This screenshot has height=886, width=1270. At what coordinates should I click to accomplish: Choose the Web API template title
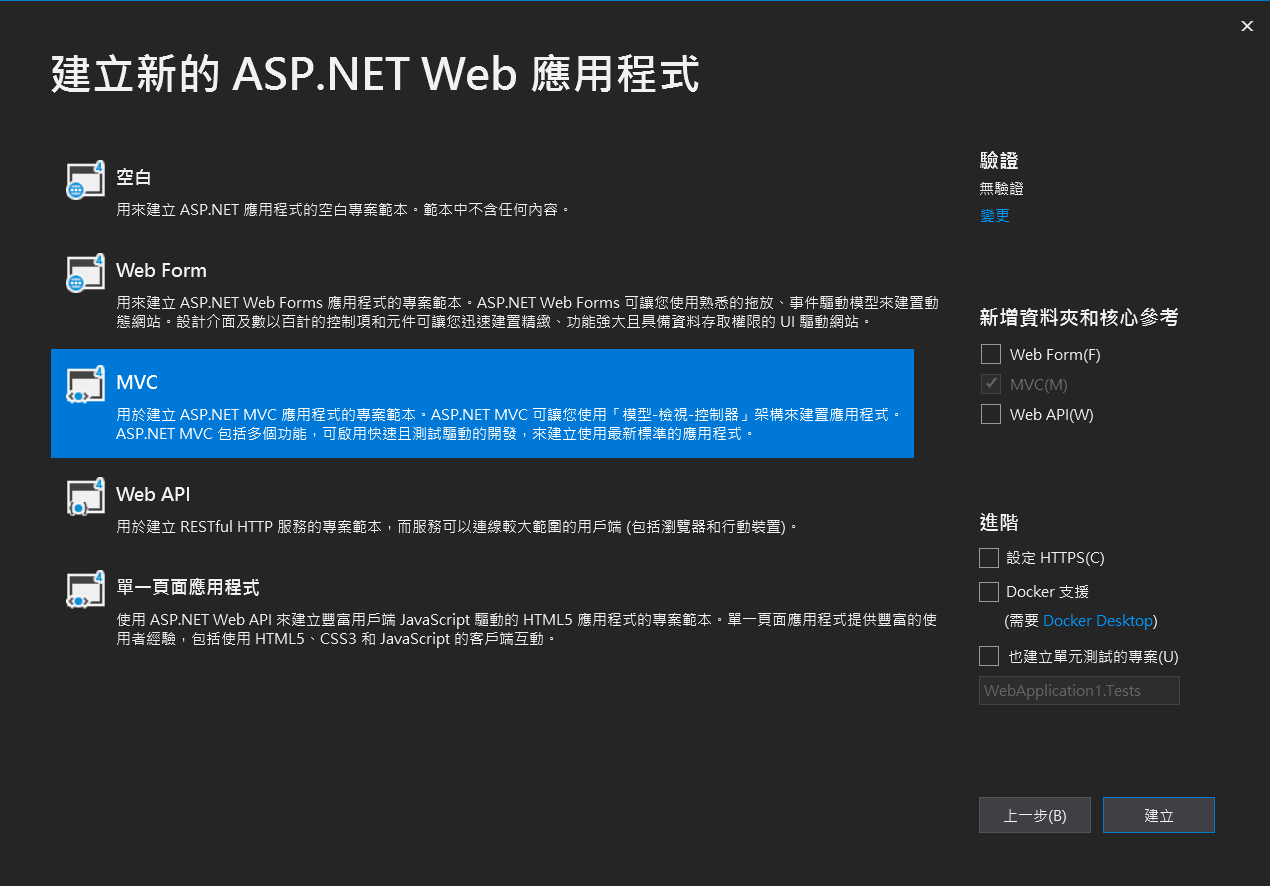click(153, 494)
